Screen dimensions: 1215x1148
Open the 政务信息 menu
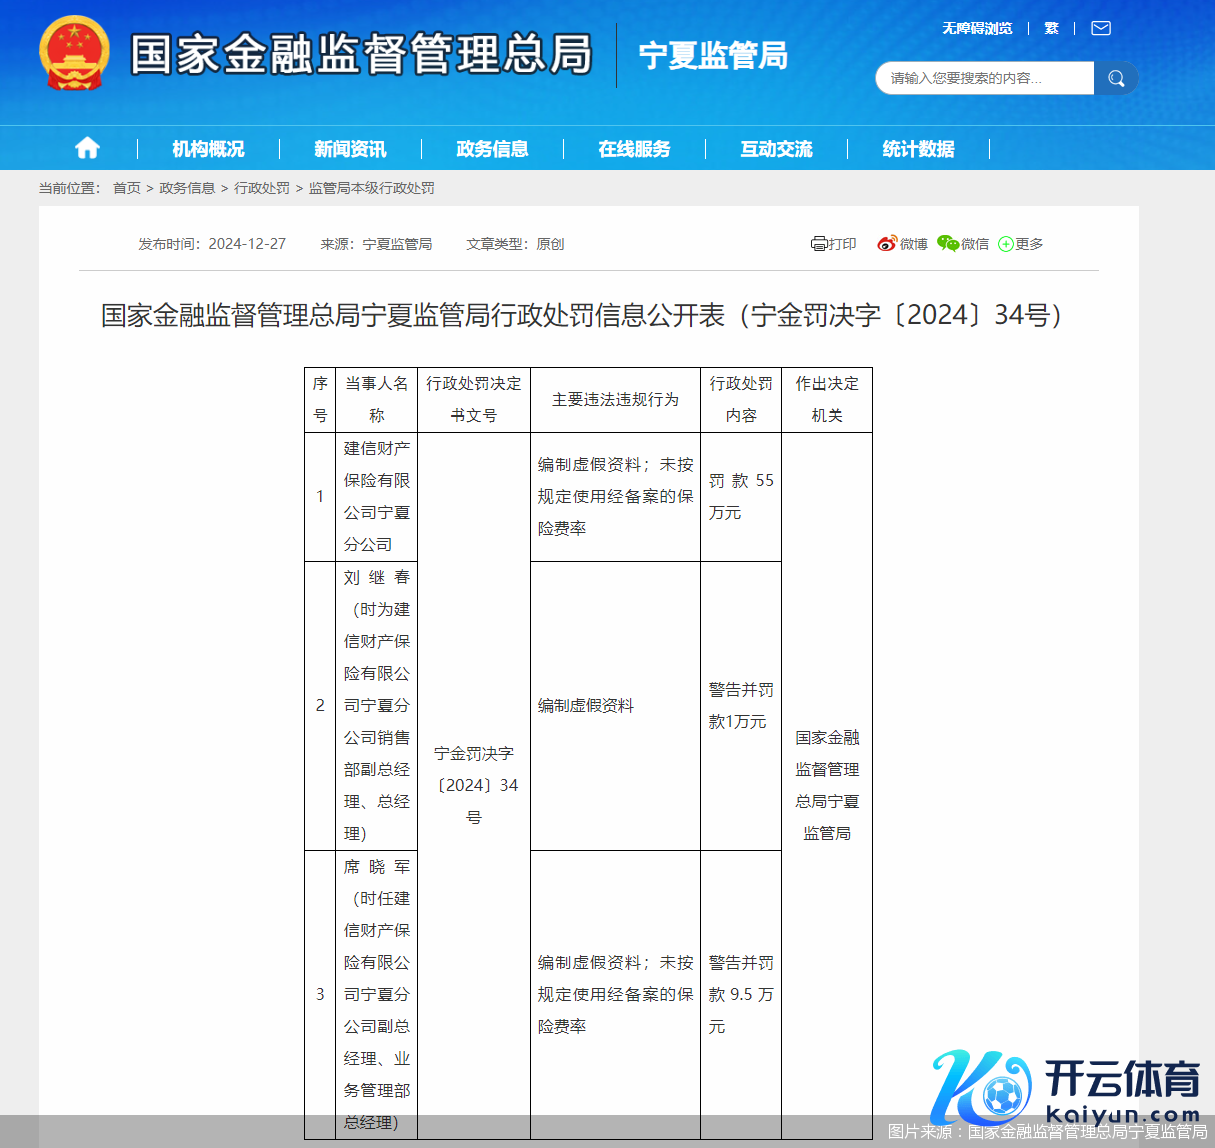[x=493, y=147]
